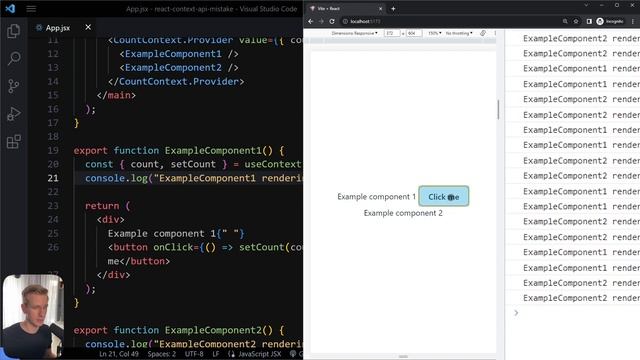Open the browser three-dot menu
Viewport: 640px width, 360px height.
tap(633, 21)
